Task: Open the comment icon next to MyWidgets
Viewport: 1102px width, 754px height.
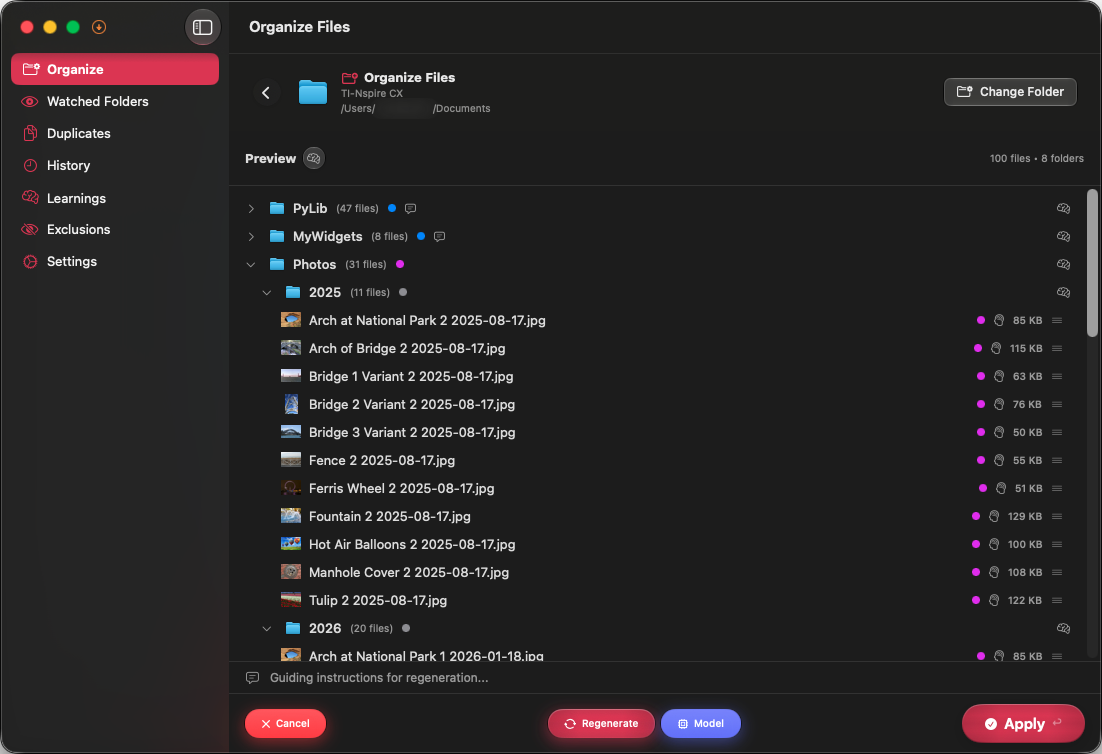Action: (x=439, y=236)
